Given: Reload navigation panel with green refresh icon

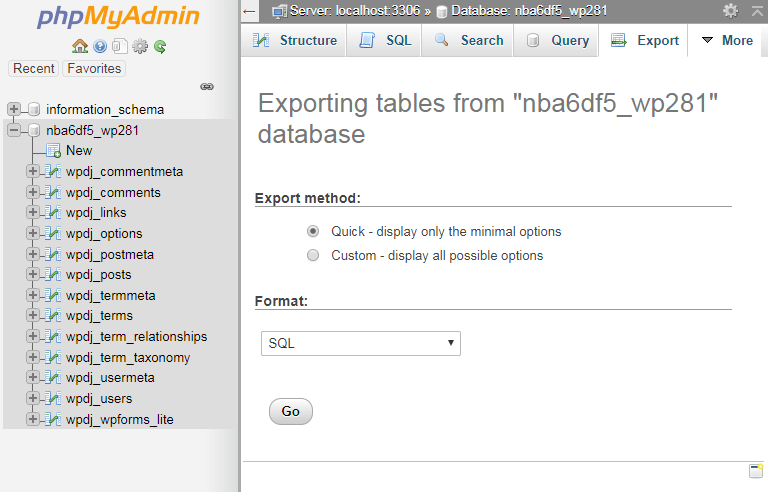Looking at the screenshot, I should (x=160, y=47).
